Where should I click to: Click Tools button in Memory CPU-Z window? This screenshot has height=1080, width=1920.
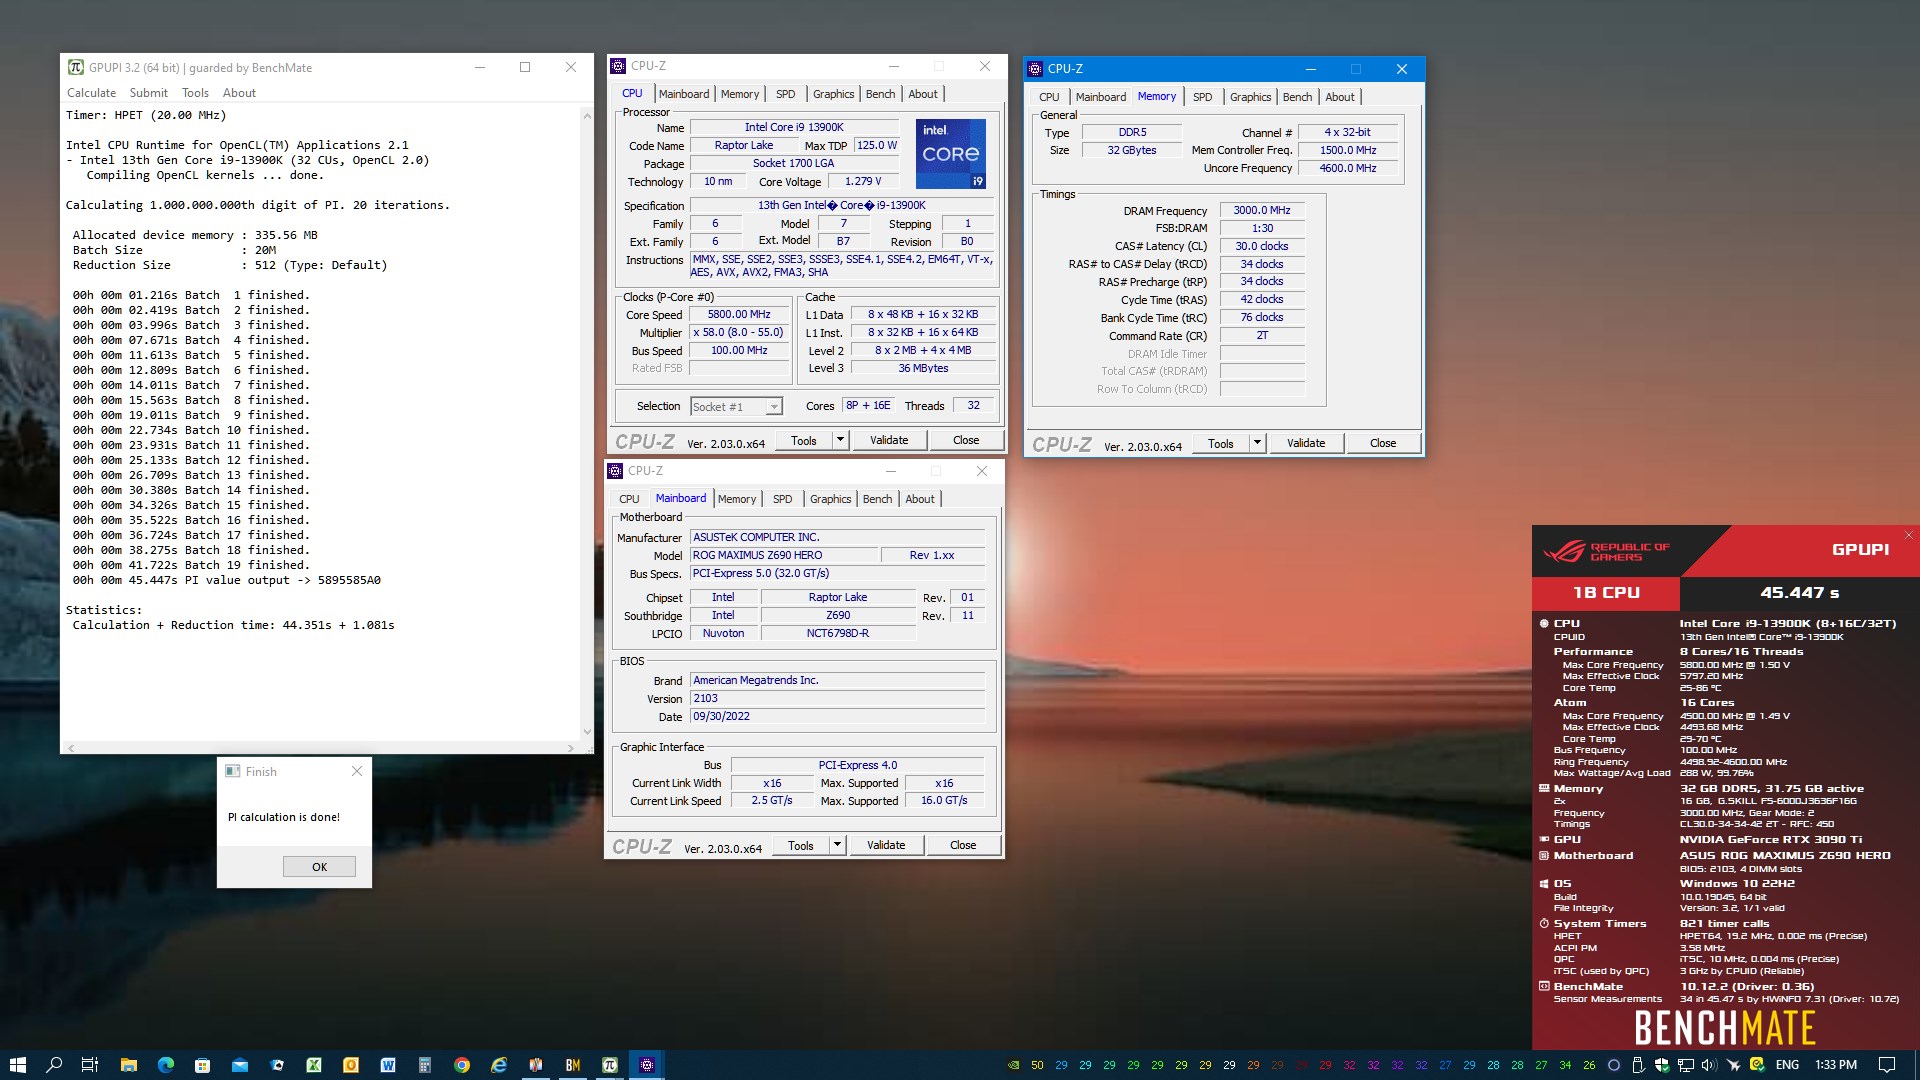pyautogui.click(x=1220, y=443)
